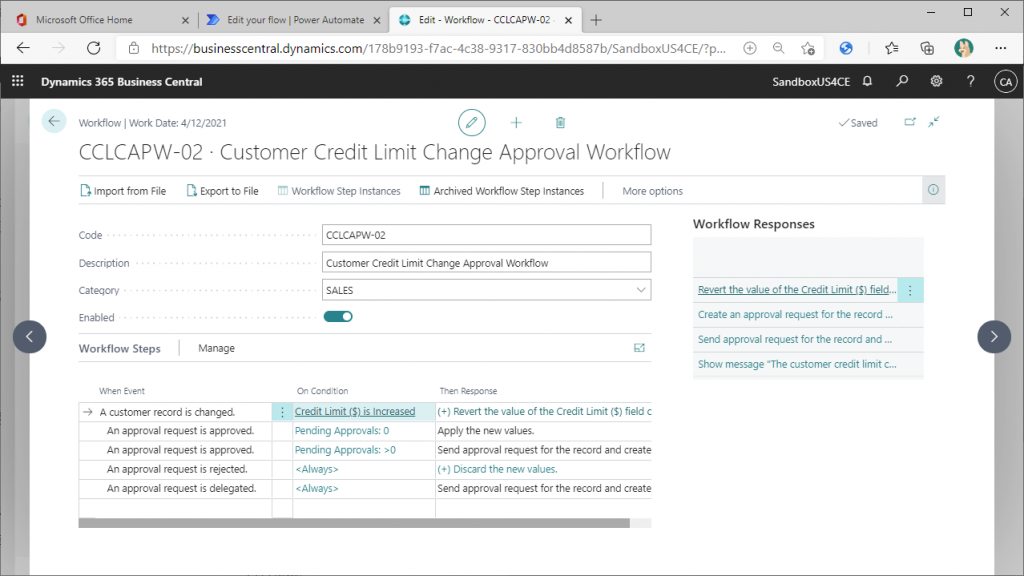Refresh the browser page

[x=93, y=48]
